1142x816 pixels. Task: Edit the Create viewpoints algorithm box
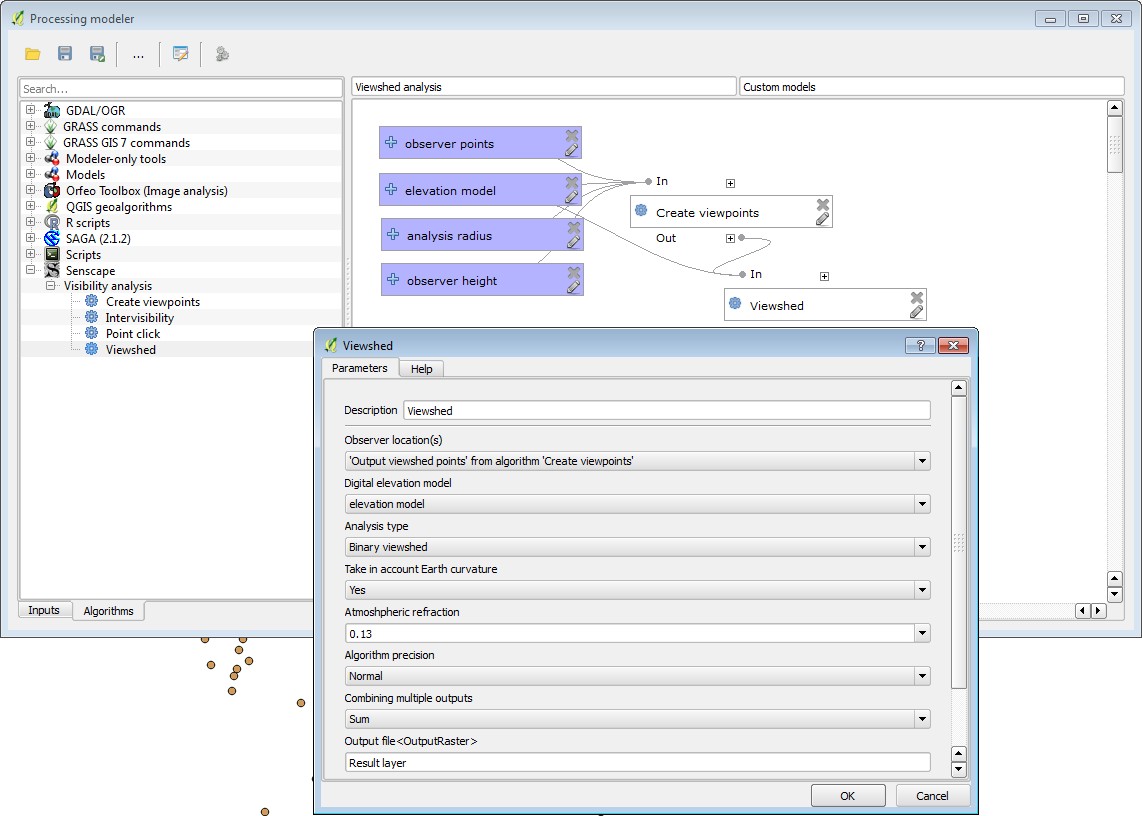[x=822, y=219]
